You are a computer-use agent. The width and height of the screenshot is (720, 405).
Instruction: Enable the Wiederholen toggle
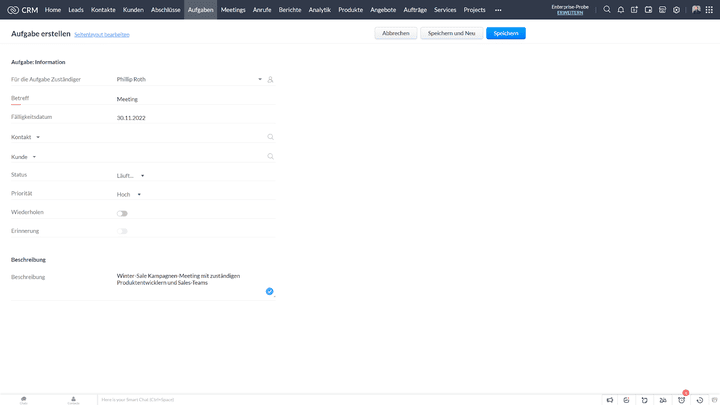point(122,214)
